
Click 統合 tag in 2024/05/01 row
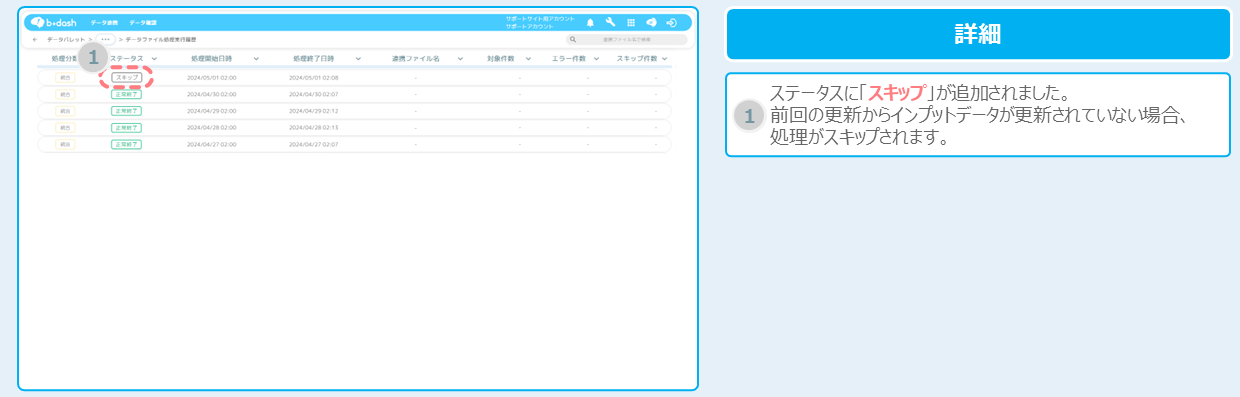click(x=65, y=77)
